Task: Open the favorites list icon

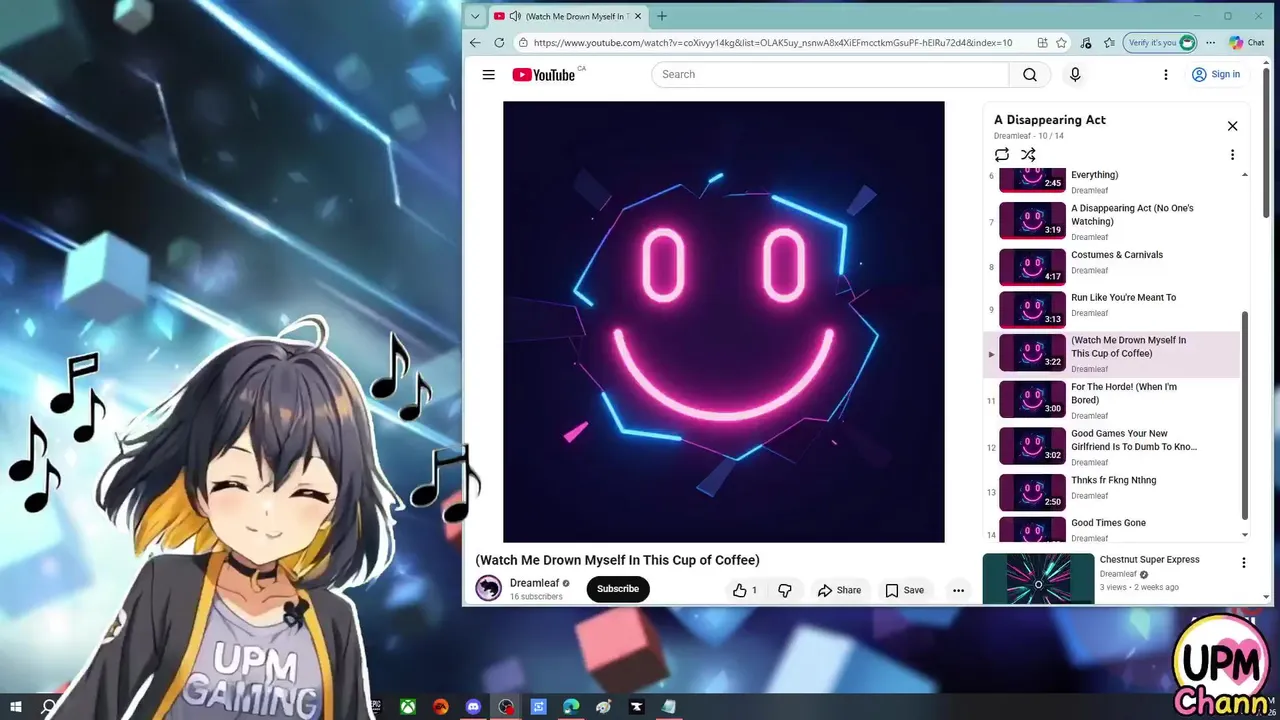Action: point(1109,43)
